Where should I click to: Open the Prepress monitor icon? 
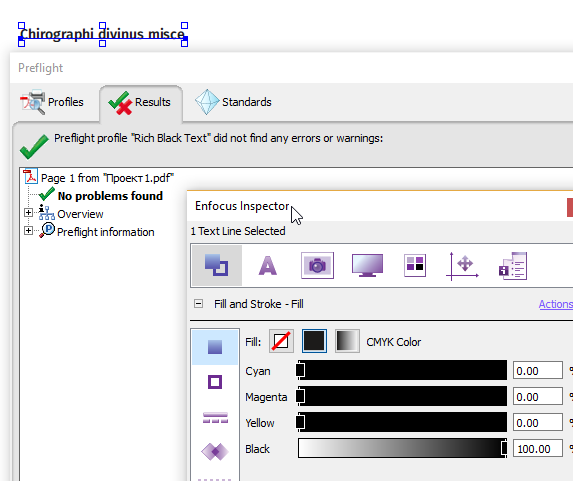point(367,265)
